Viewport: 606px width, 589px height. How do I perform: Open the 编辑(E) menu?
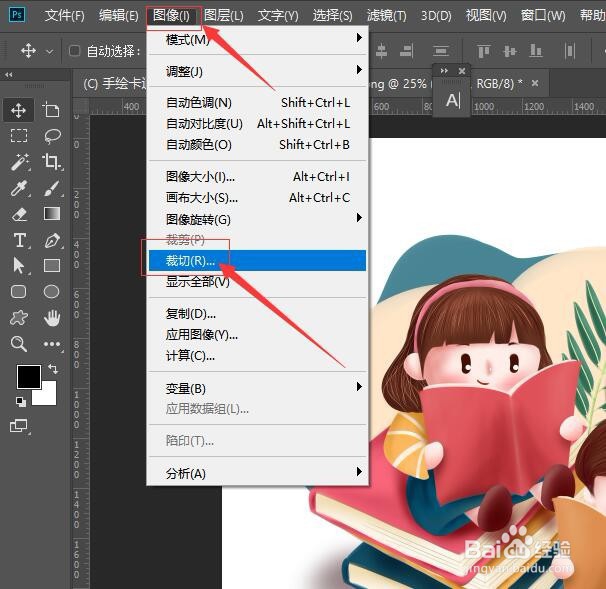118,15
